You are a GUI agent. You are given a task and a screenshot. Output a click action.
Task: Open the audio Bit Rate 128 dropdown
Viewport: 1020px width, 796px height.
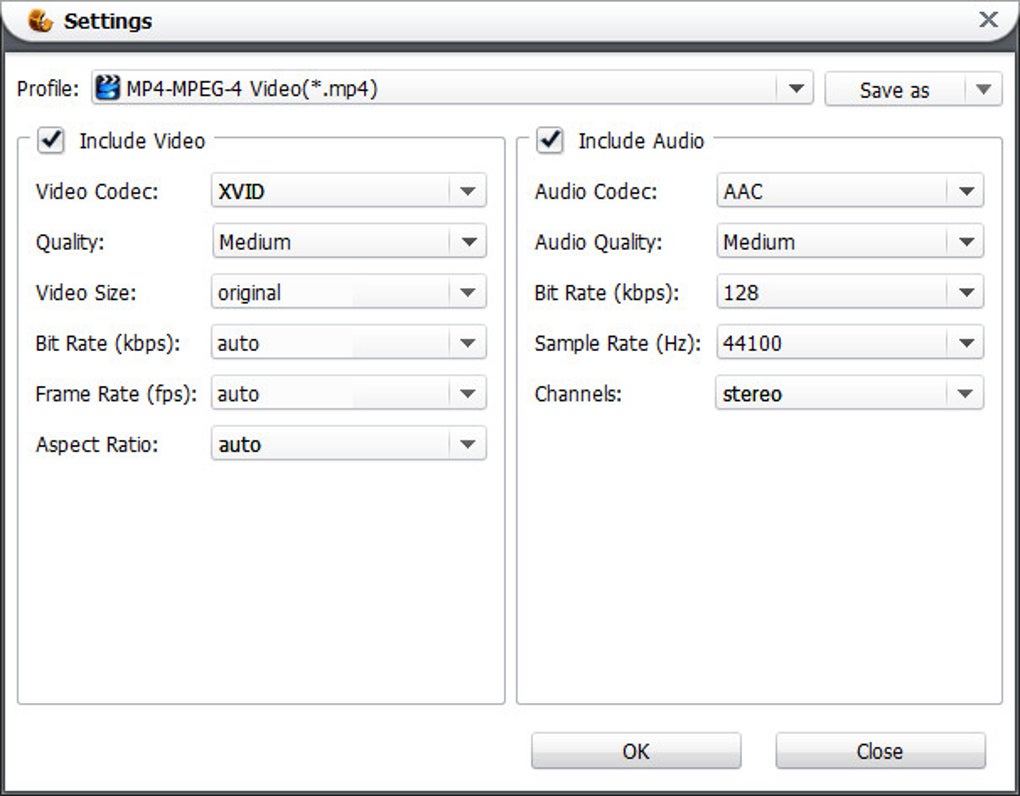[x=965, y=293]
